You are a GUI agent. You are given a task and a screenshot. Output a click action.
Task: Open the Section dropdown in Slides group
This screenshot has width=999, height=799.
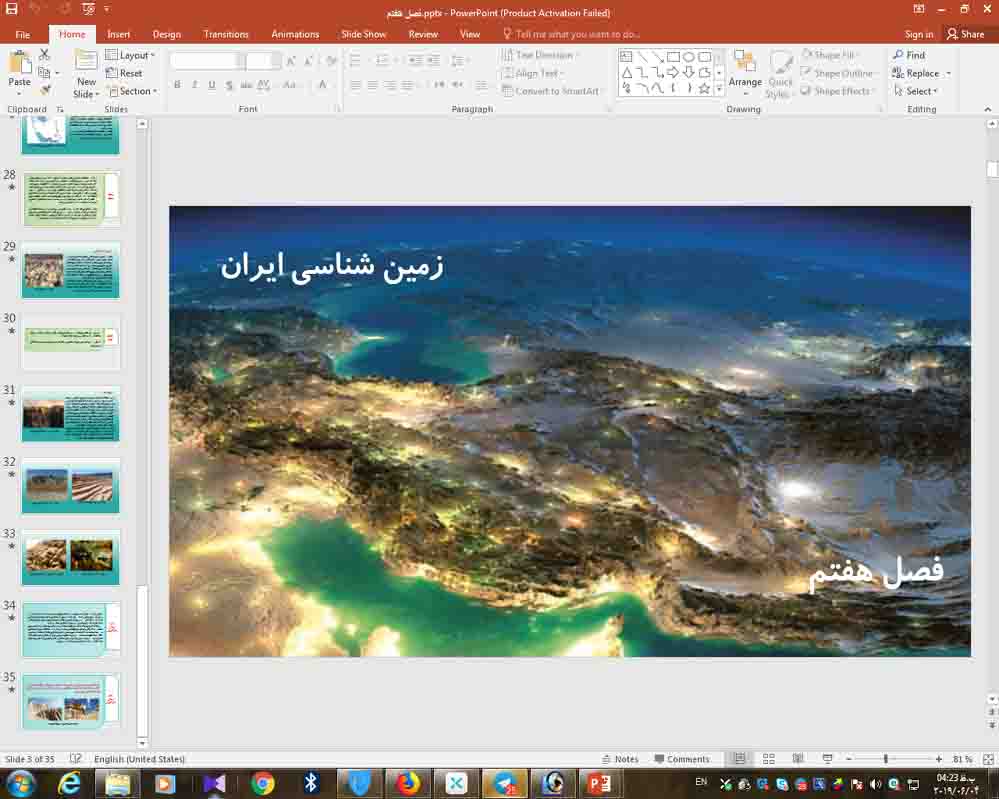point(133,91)
